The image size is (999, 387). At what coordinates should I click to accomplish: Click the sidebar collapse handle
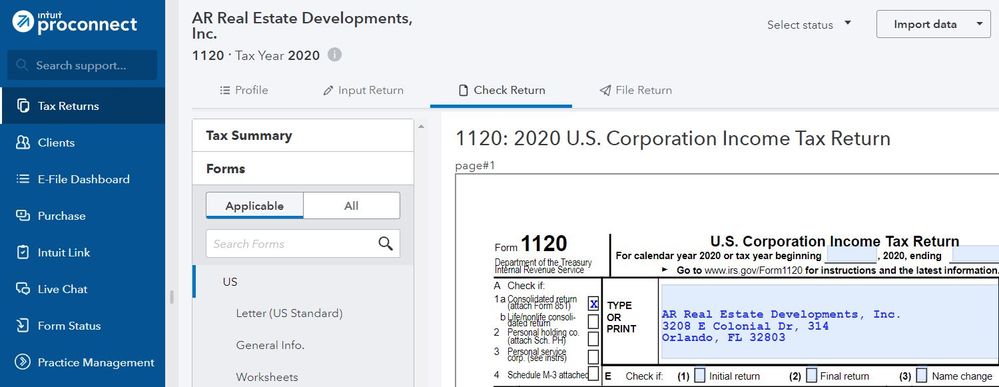tap(171, 297)
